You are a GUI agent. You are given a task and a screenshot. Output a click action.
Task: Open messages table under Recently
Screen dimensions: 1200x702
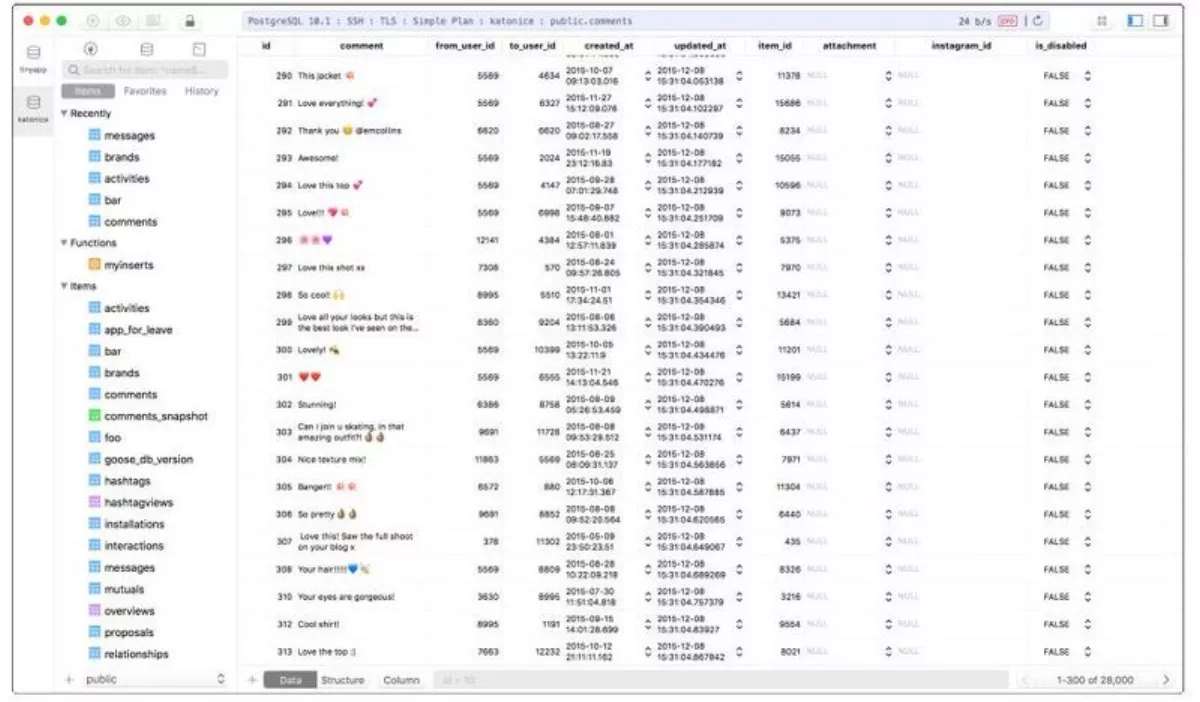click(129, 135)
